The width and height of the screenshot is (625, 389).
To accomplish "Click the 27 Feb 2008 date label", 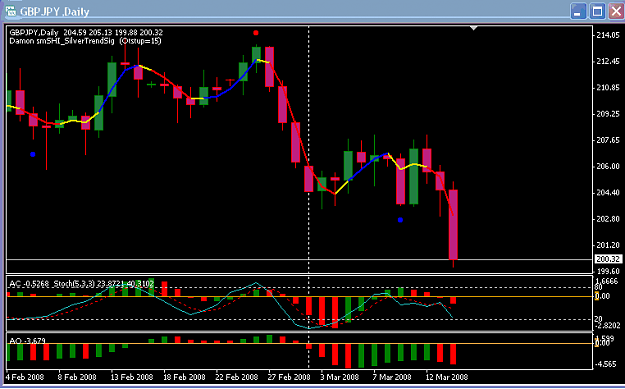I will pyautogui.click(x=289, y=377).
